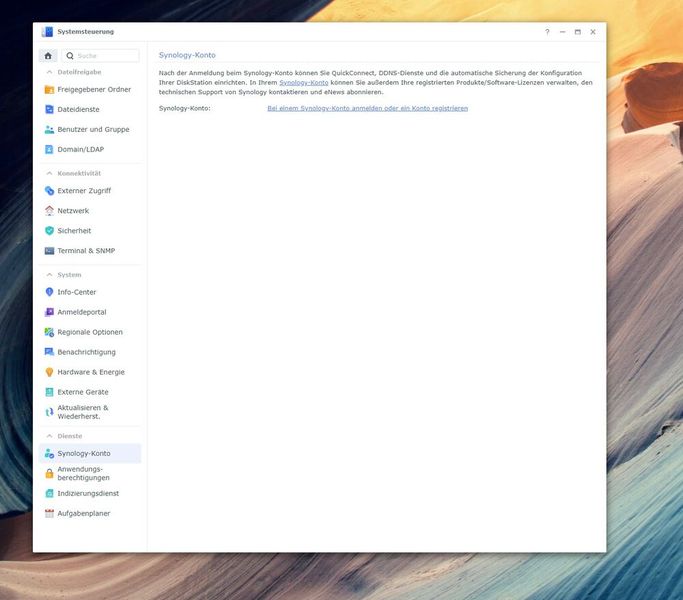Screen dimensions: 683x600
Task: Click the Benutzer und Gruppe icon
Action: click(49, 129)
